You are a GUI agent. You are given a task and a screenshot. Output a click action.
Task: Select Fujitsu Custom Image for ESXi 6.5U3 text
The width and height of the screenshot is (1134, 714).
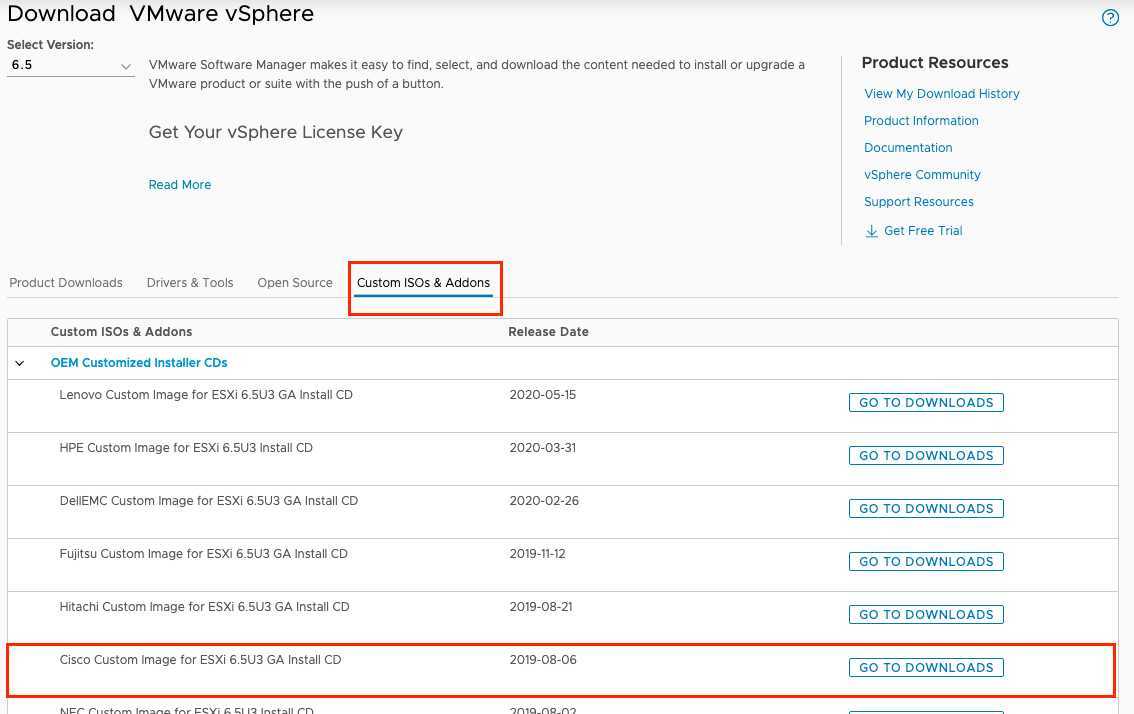pyautogui.click(x=203, y=553)
